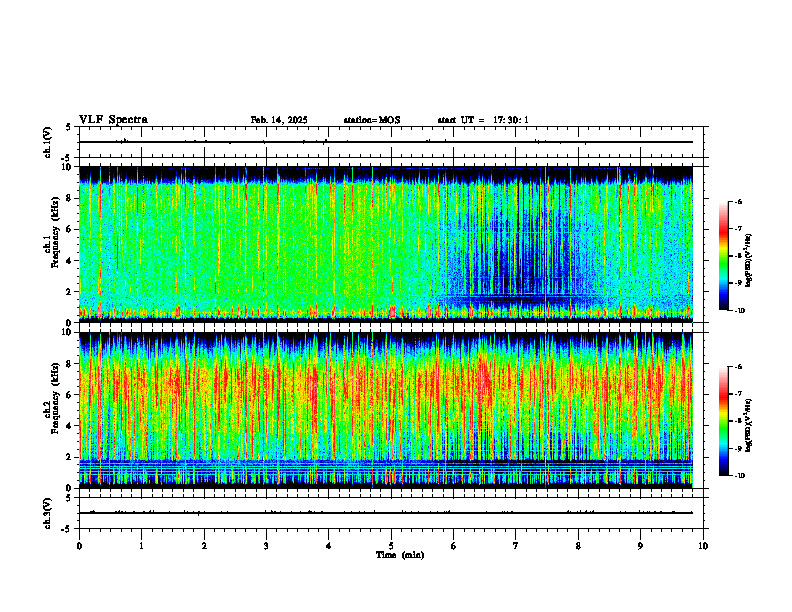Click x-axis tick label "6" on time axis
792x612 pixels.
tap(454, 546)
